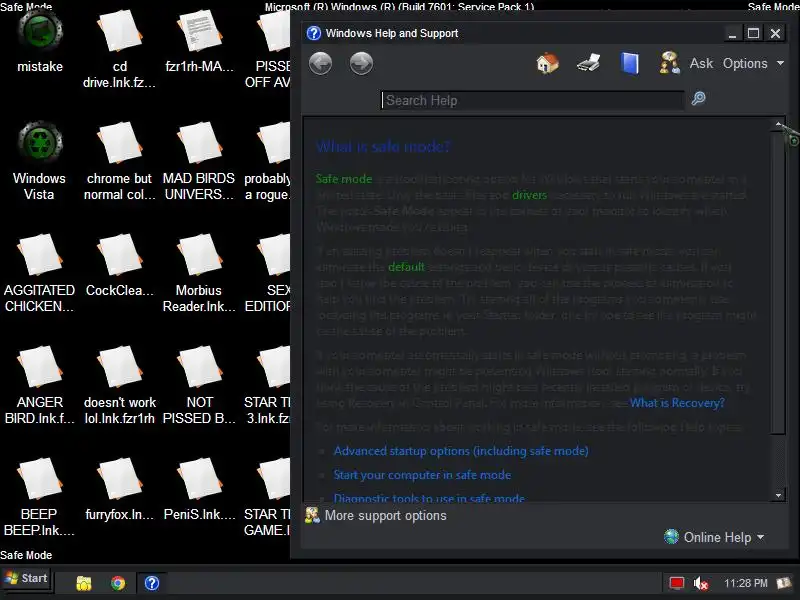Select the BEEP BEEP.lnk file
This screenshot has width=800, height=600.
pos(39,497)
